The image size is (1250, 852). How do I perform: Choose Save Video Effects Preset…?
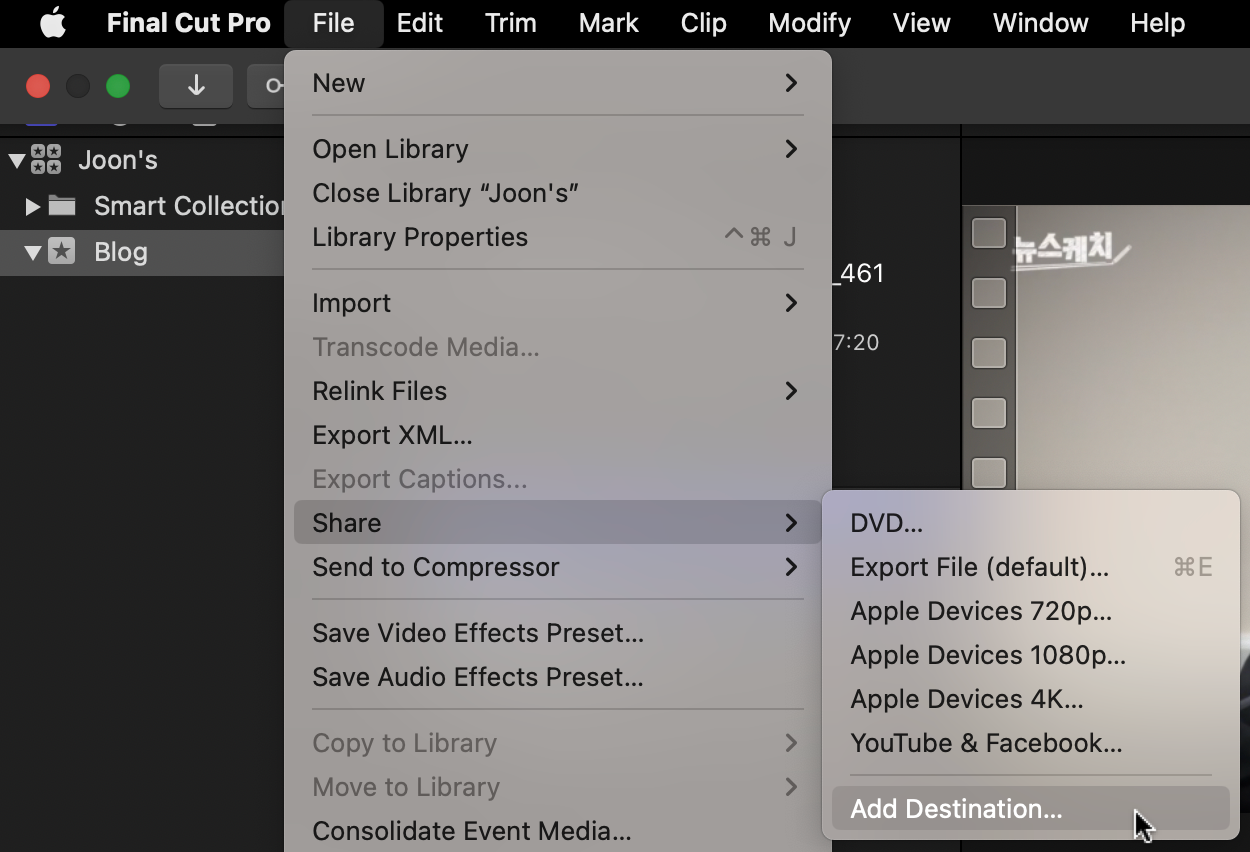558,633
